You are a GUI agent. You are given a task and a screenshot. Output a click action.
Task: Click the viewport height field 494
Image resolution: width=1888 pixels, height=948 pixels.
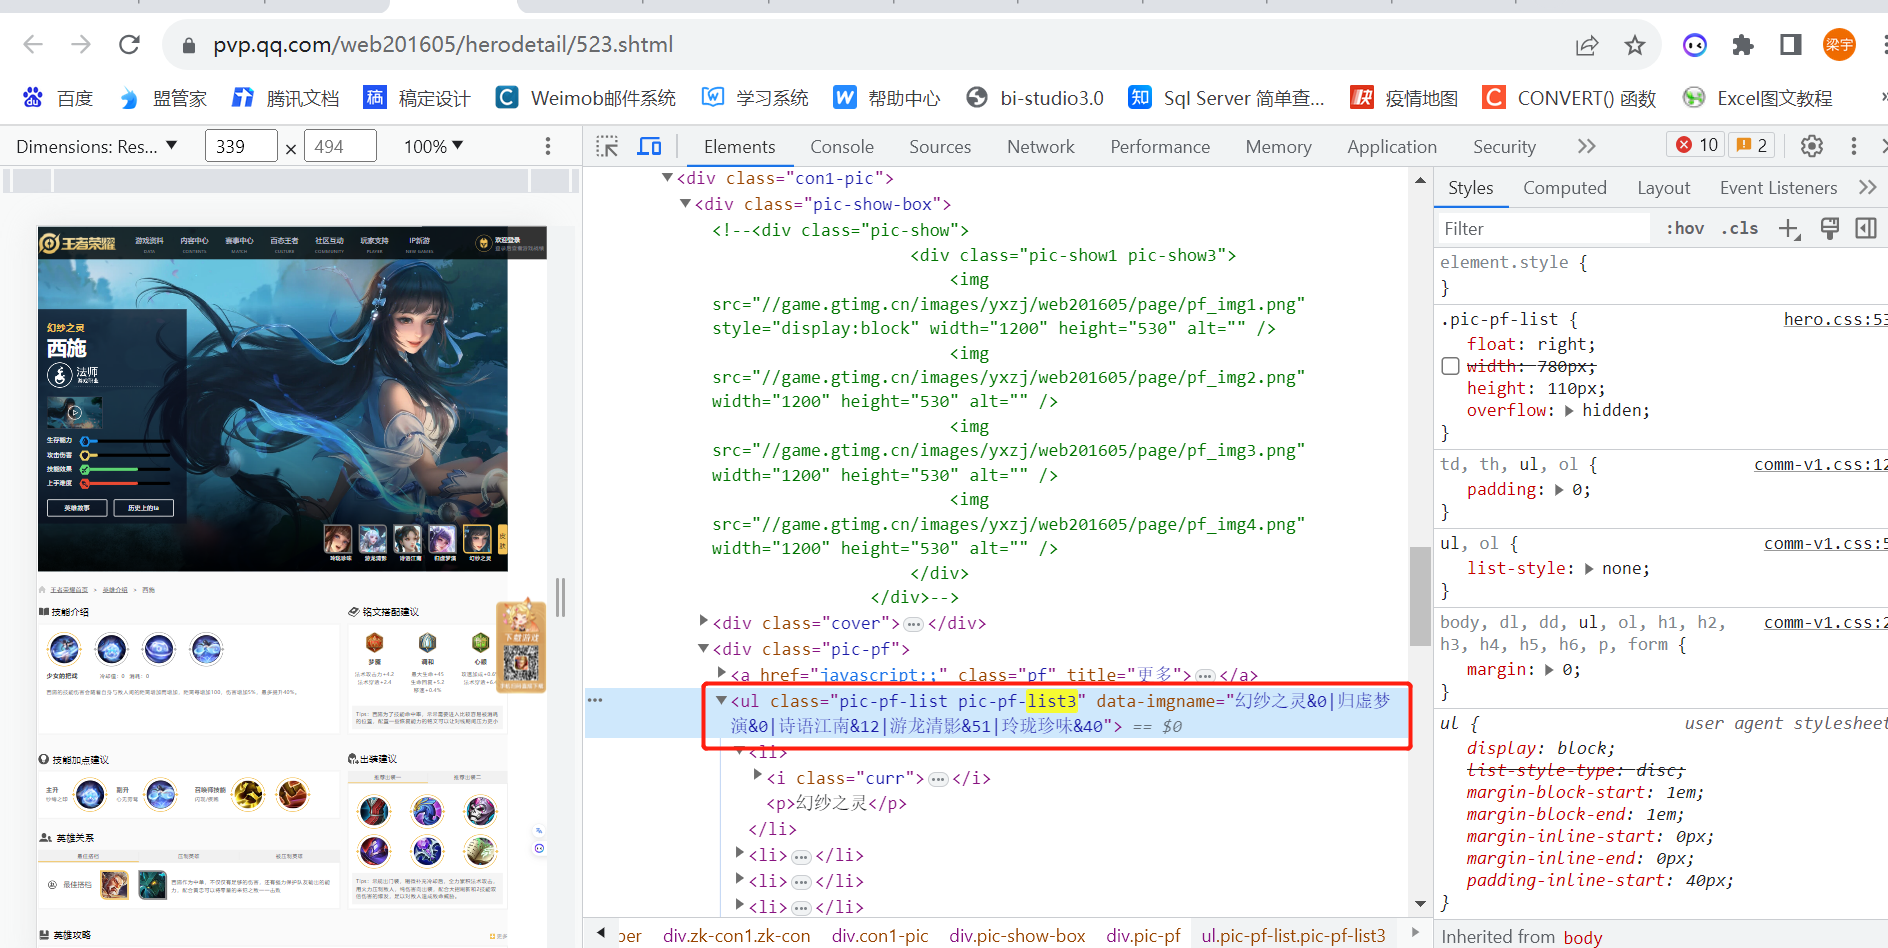[340, 146]
